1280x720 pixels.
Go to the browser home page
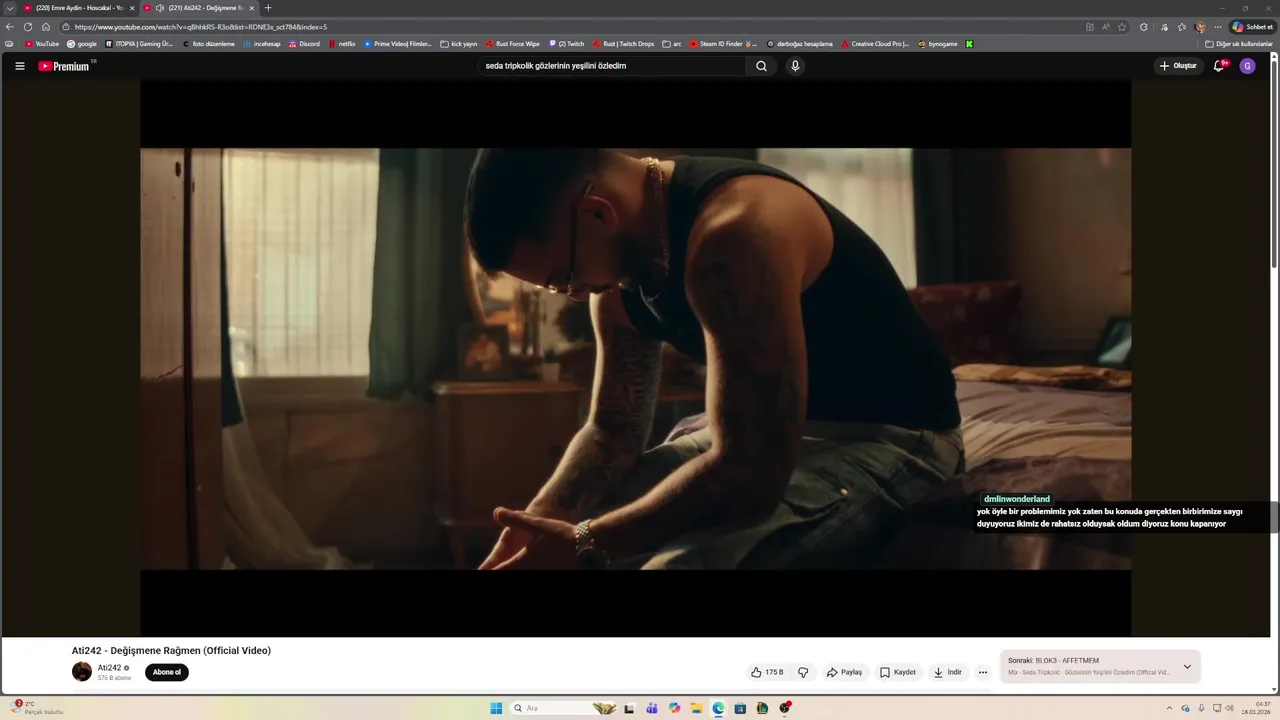tap(45, 27)
